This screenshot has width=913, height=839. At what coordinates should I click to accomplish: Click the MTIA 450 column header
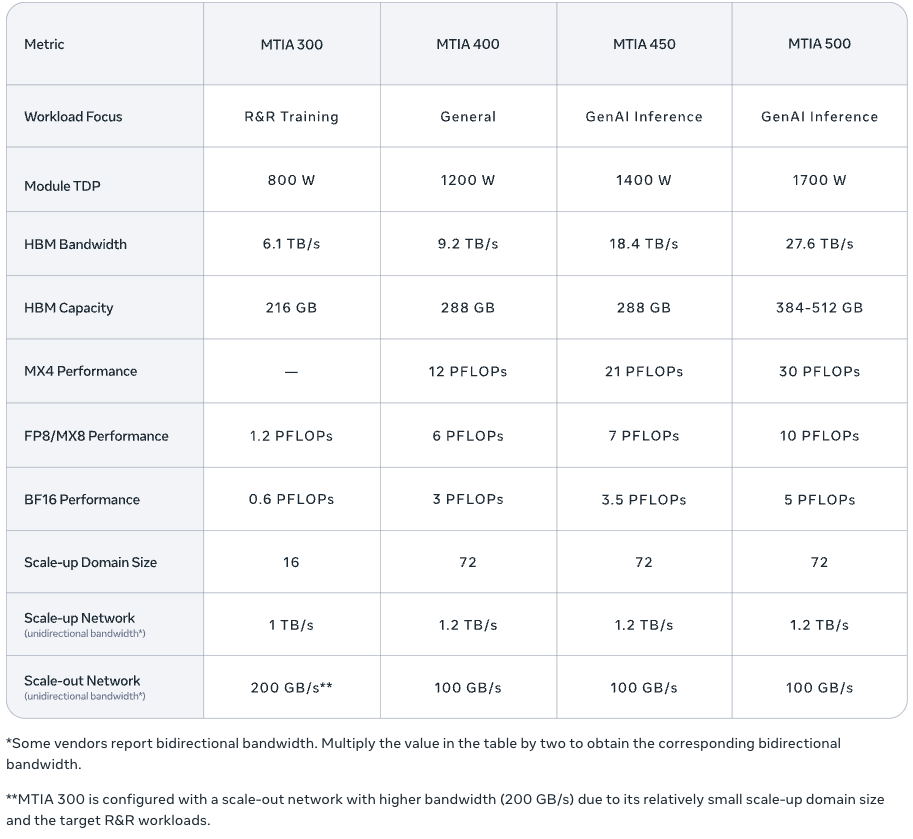[x=644, y=44]
